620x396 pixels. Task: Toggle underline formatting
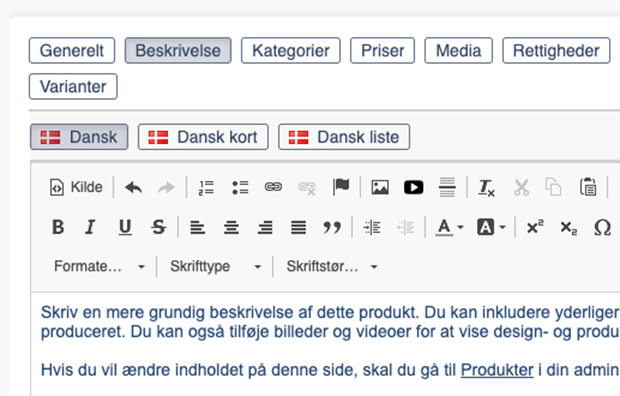[x=125, y=227]
